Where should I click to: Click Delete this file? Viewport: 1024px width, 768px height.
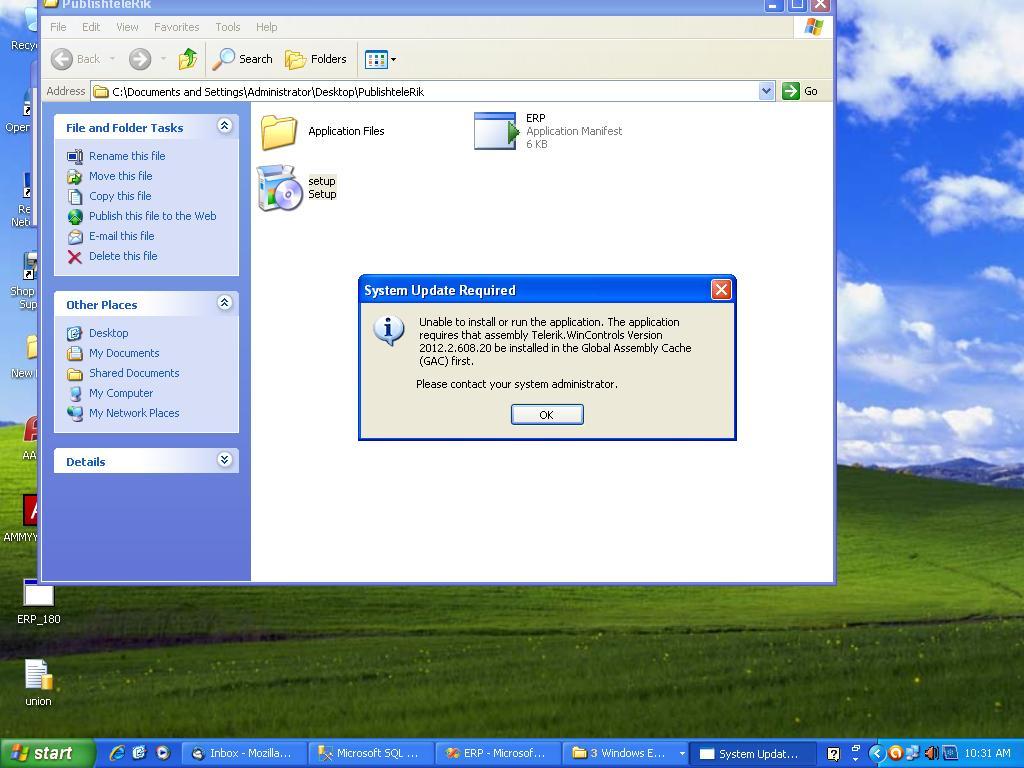pos(123,256)
